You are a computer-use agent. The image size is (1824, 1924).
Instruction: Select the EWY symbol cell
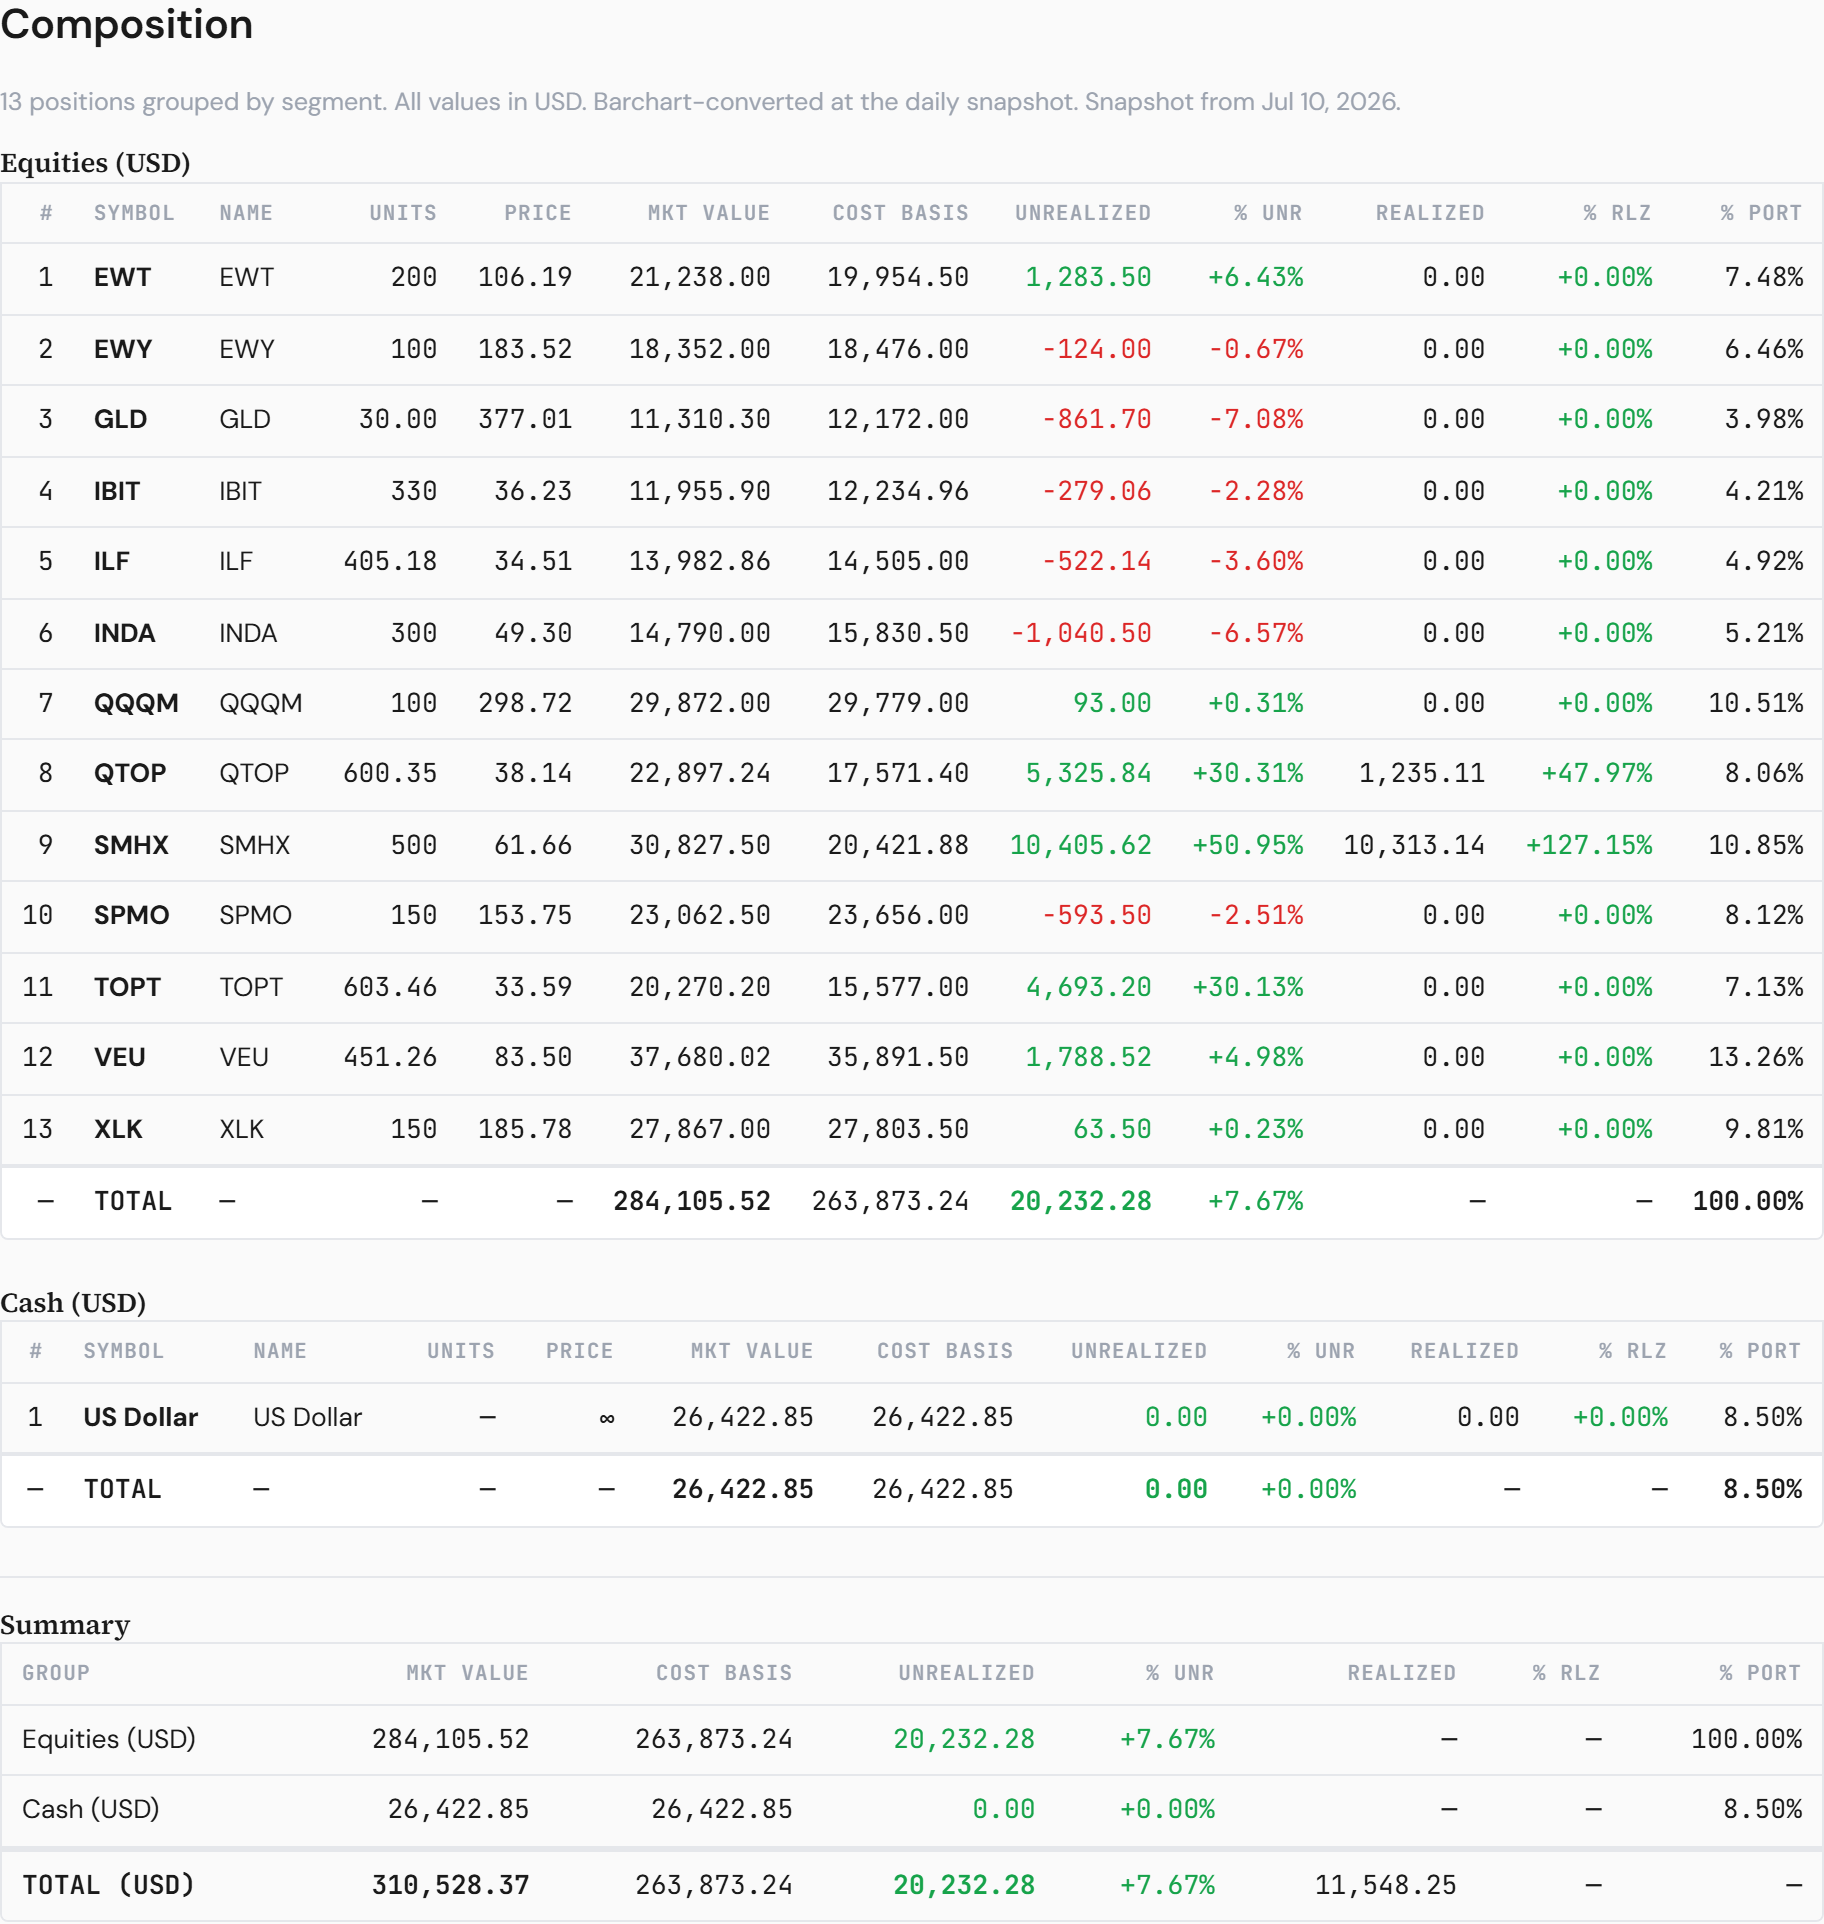pos(123,349)
